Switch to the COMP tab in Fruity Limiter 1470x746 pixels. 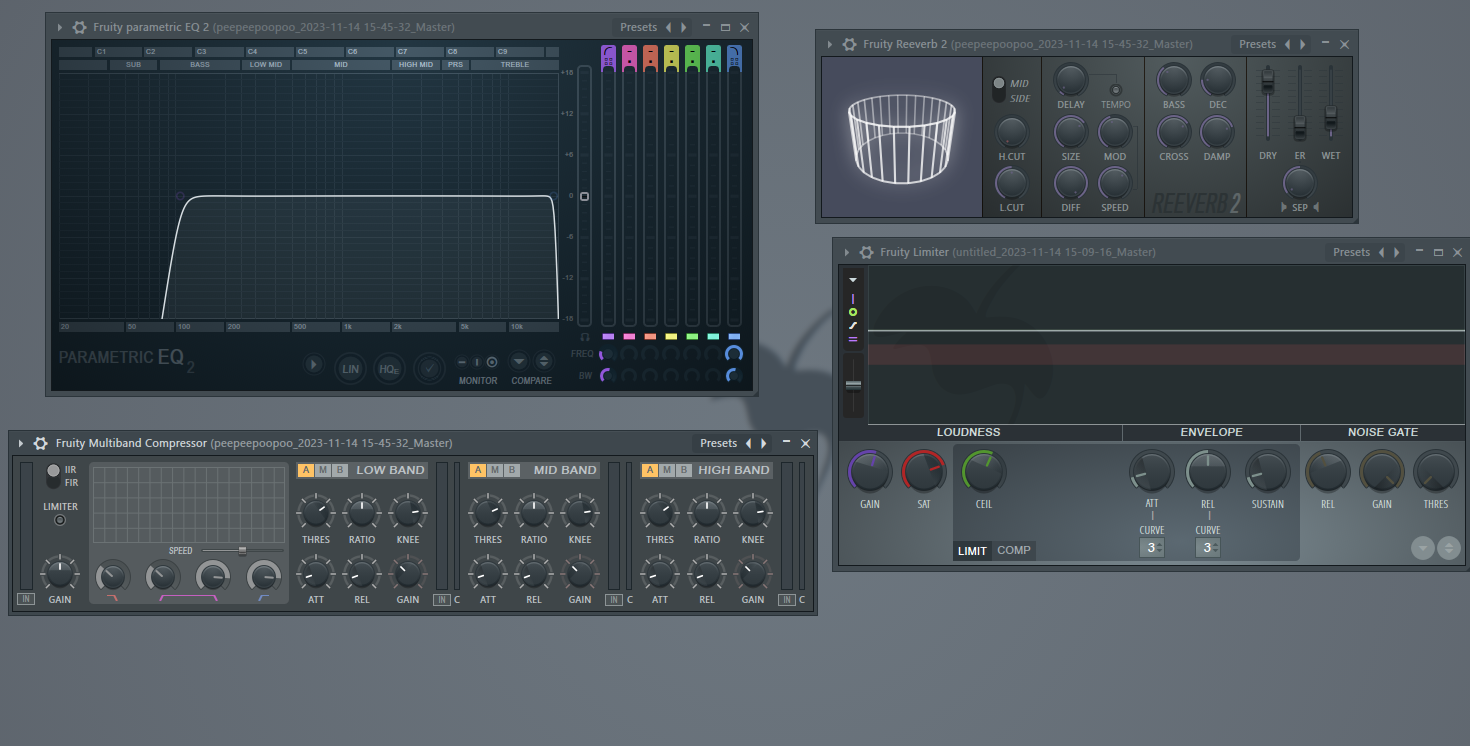[1014, 550]
